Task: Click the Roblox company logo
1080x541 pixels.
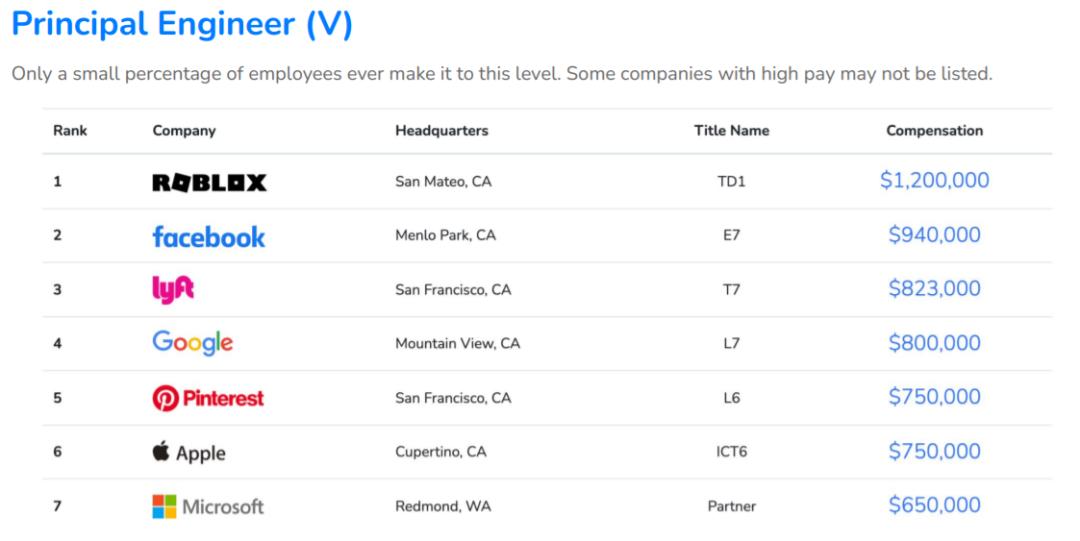Action: 209,182
